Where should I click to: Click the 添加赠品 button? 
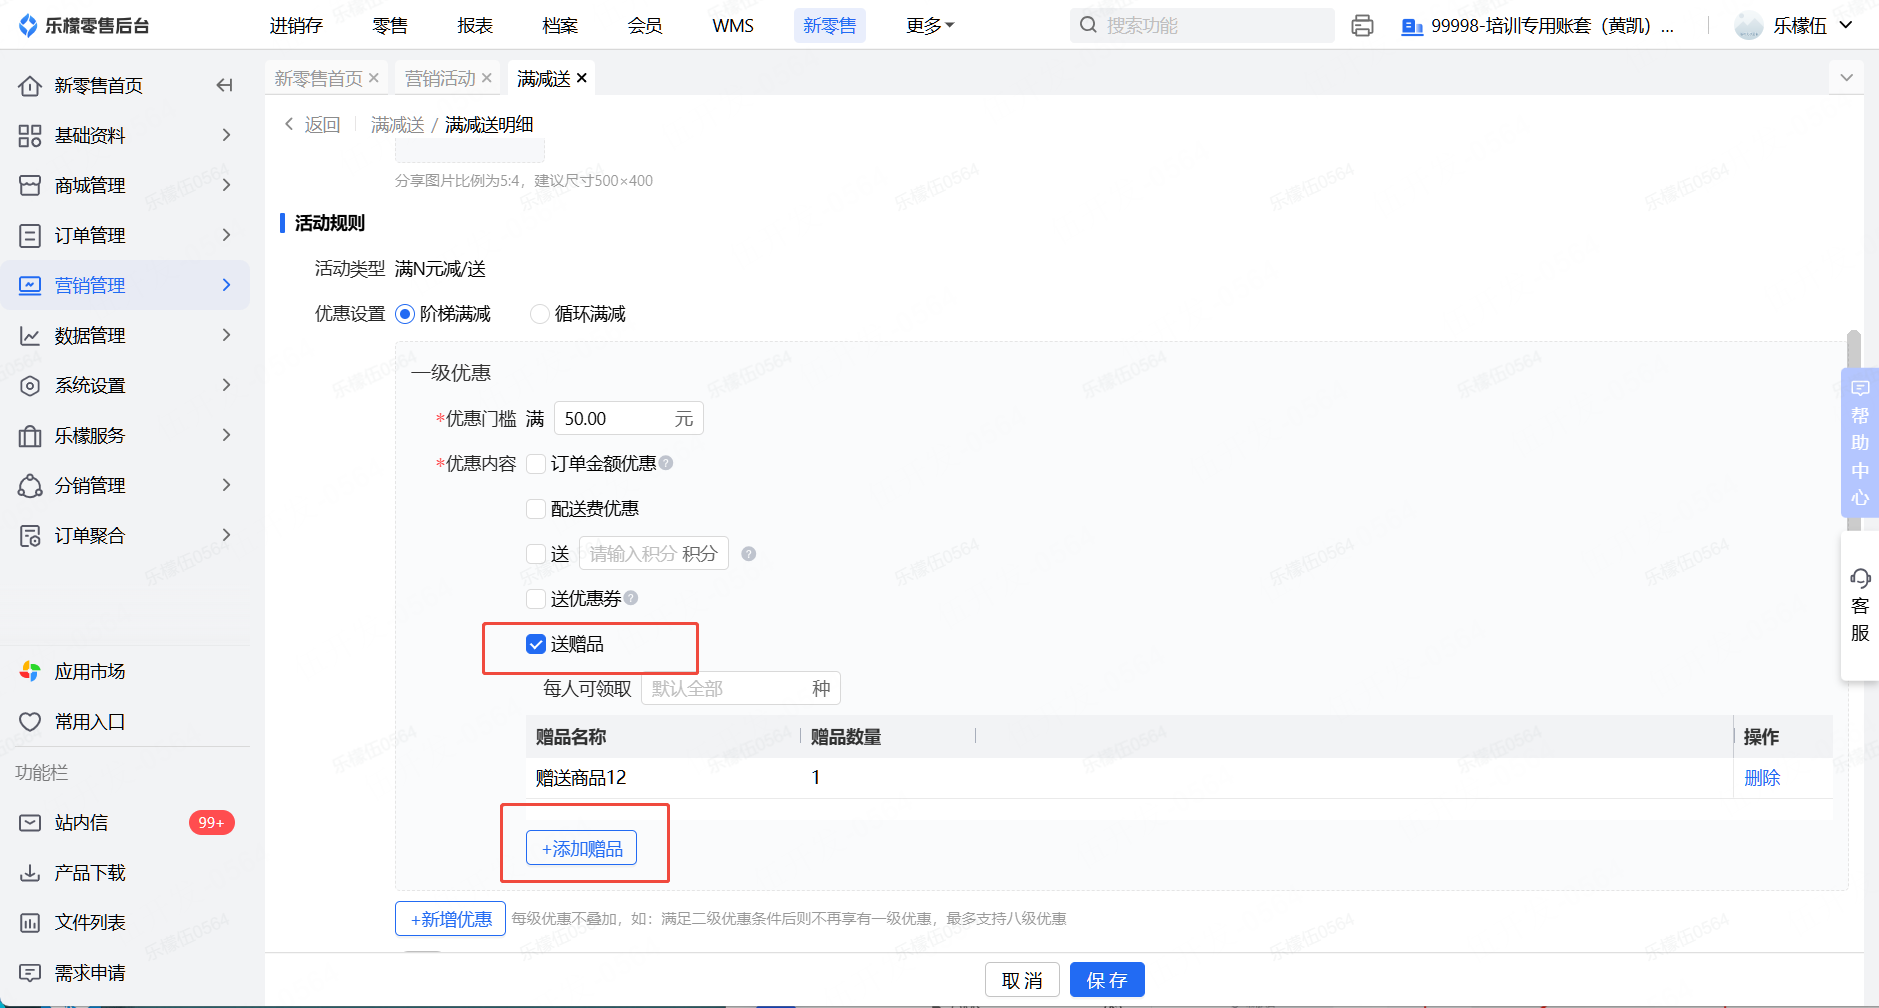point(582,849)
